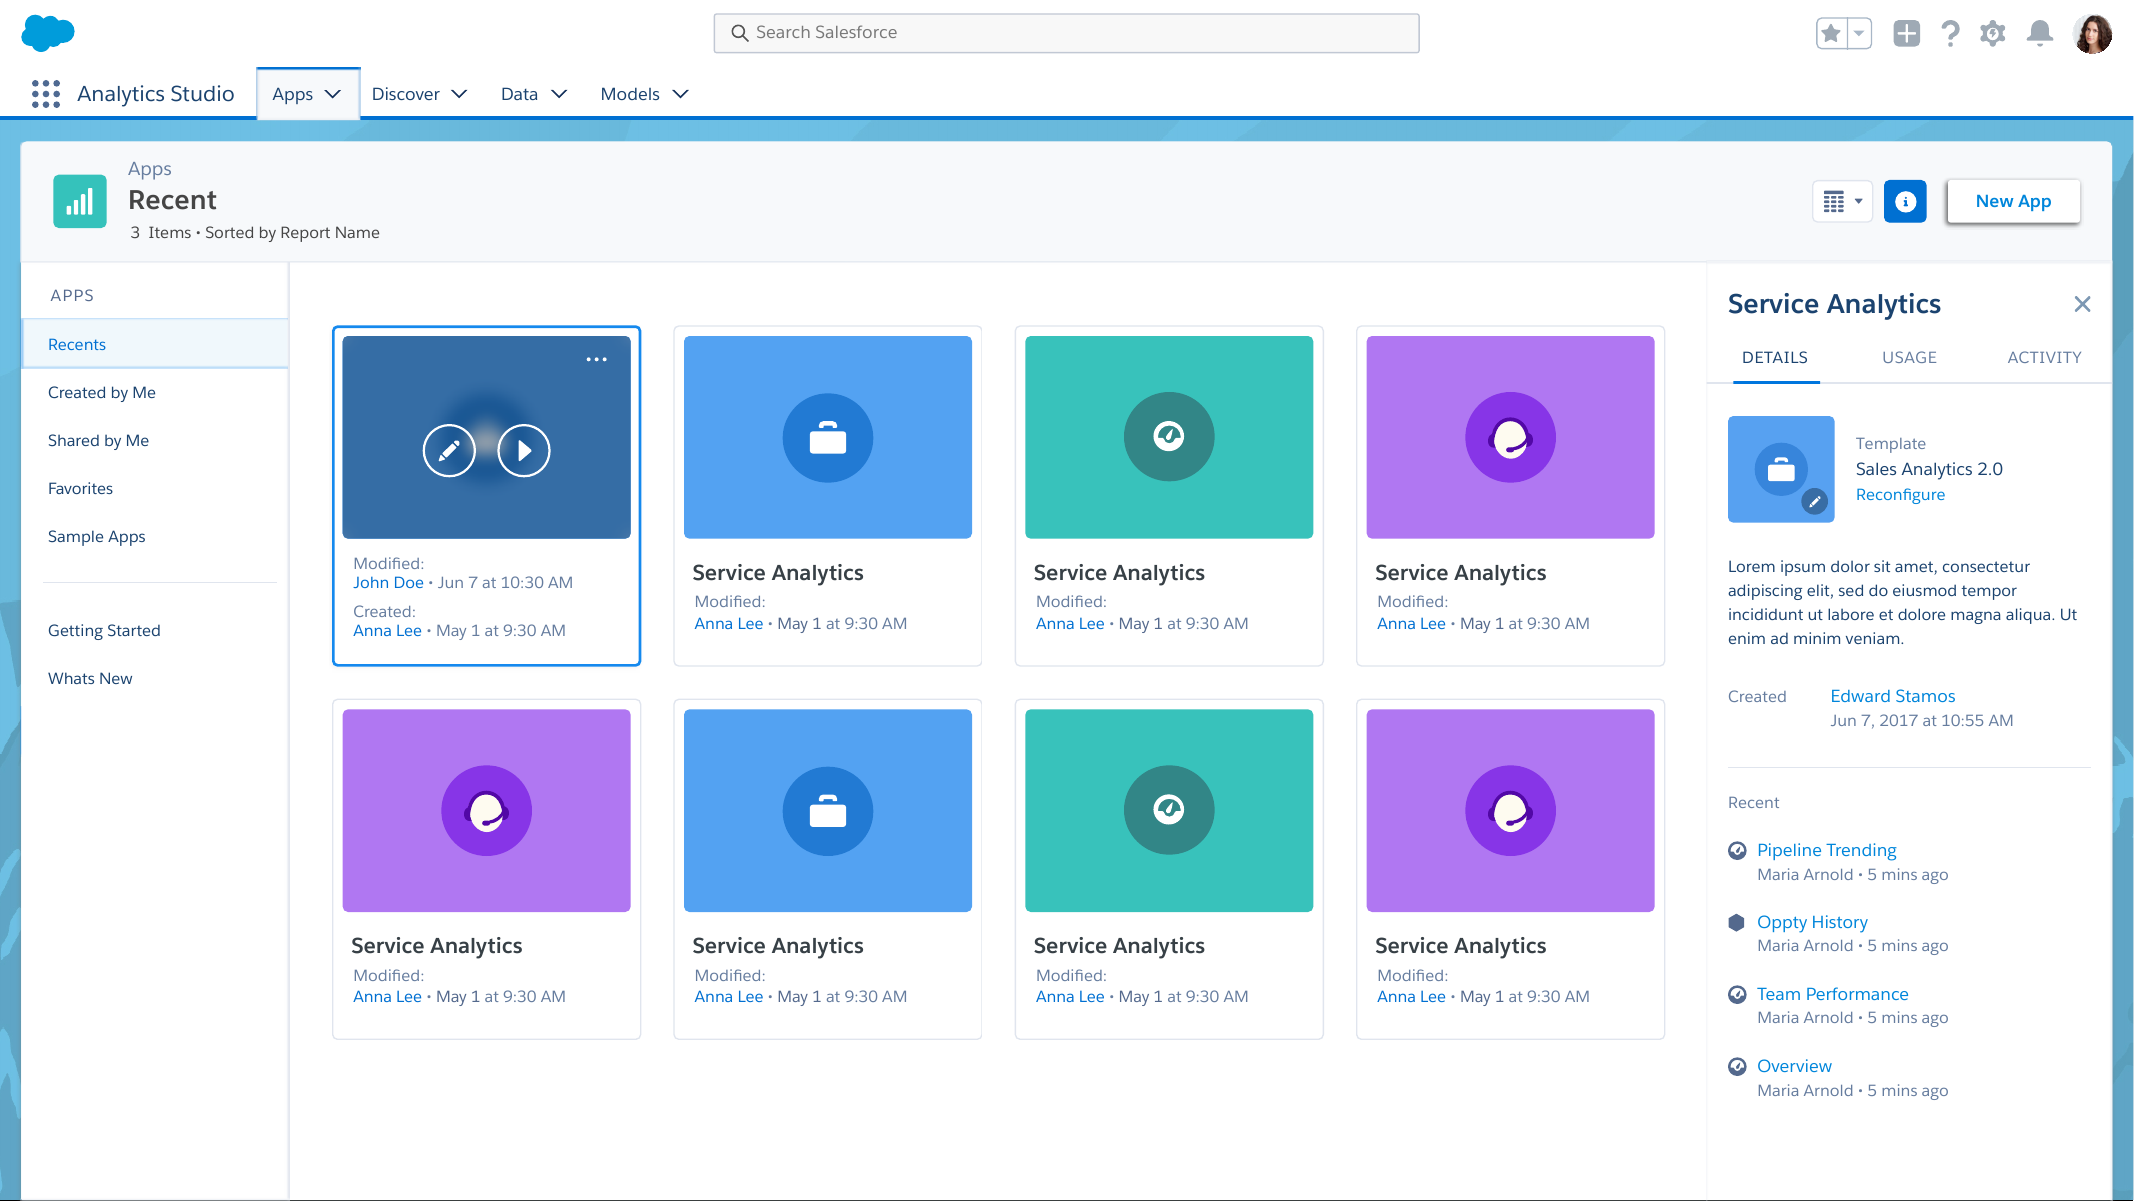Click the Oppy History hexagon icon

1737,922
